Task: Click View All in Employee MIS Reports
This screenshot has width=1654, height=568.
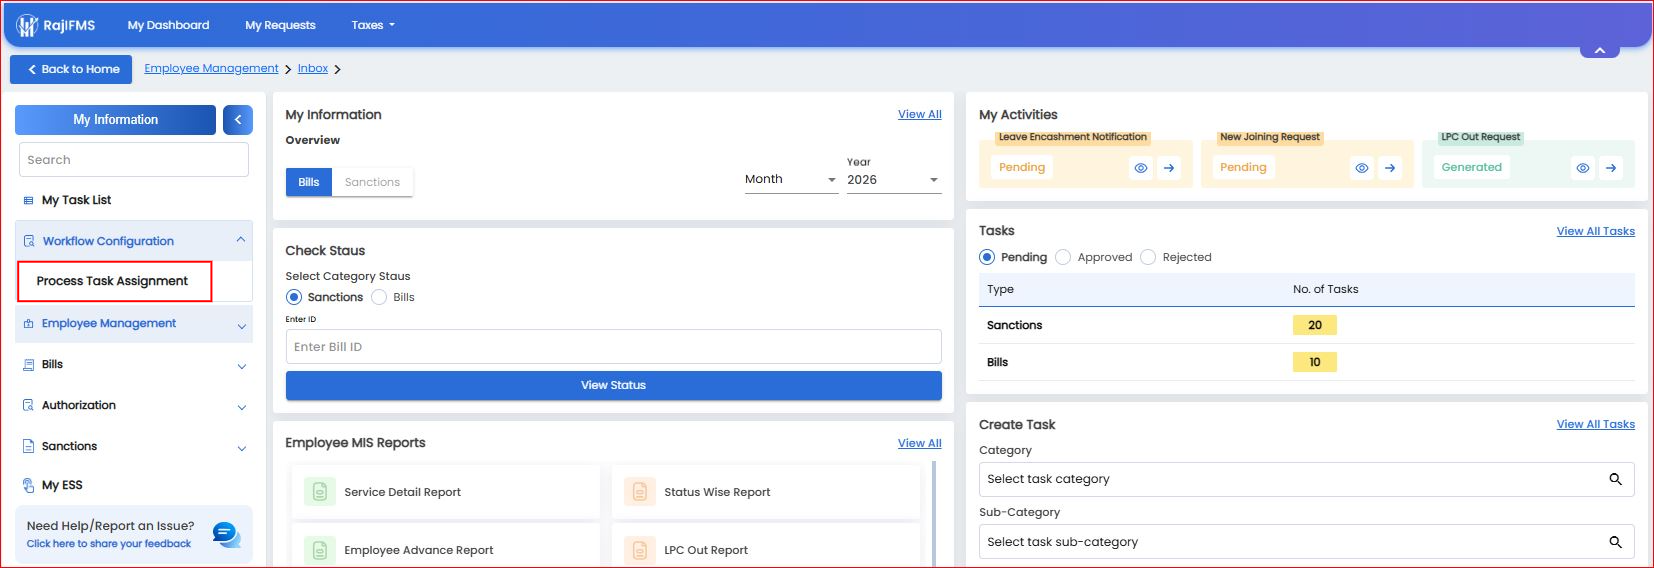Action: tap(920, 443)
